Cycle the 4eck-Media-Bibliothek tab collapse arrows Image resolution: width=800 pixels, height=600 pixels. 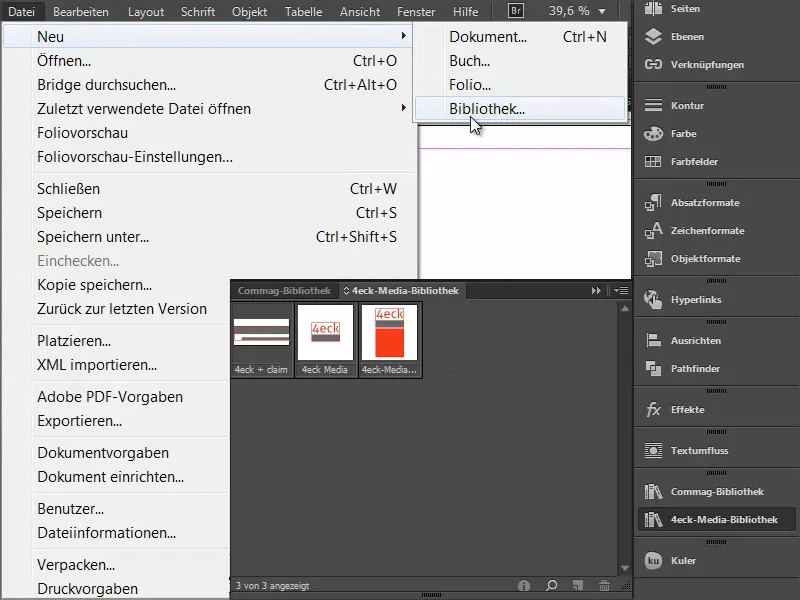click(x=346, y=290)
